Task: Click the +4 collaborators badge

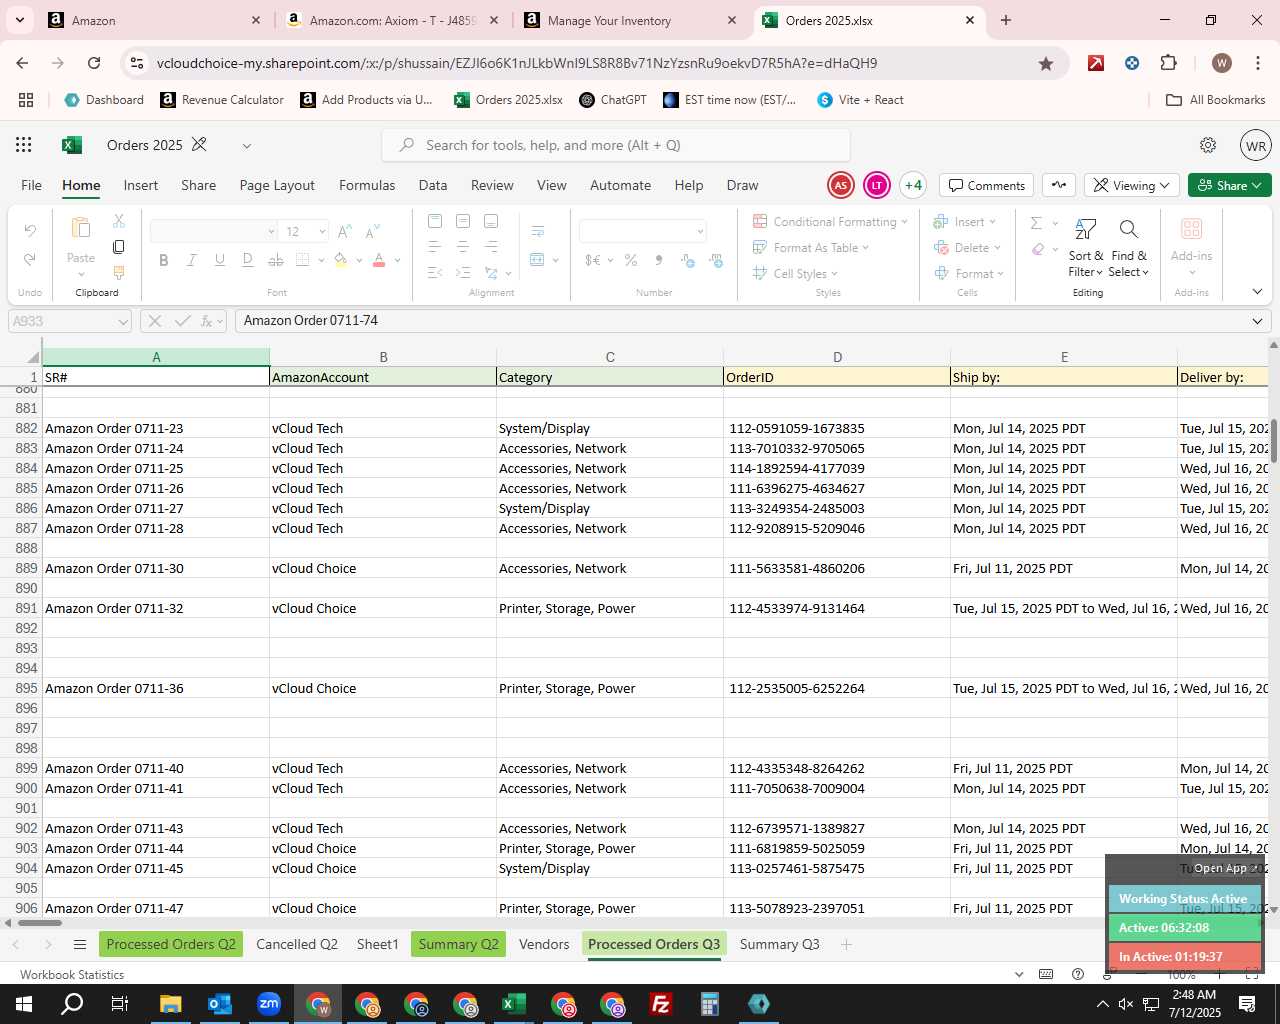Action: click(x=913, y=185)
